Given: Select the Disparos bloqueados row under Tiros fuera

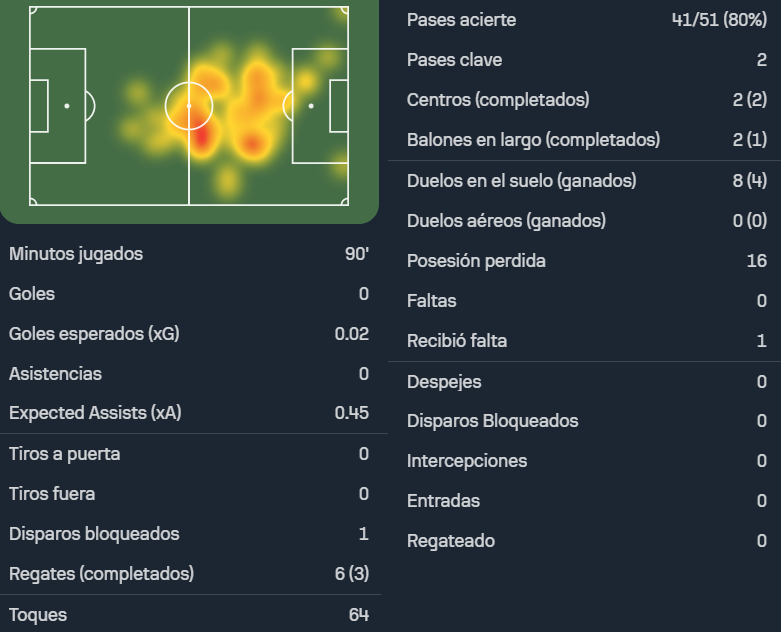Looking at the screenshot, I should (189, 534).
